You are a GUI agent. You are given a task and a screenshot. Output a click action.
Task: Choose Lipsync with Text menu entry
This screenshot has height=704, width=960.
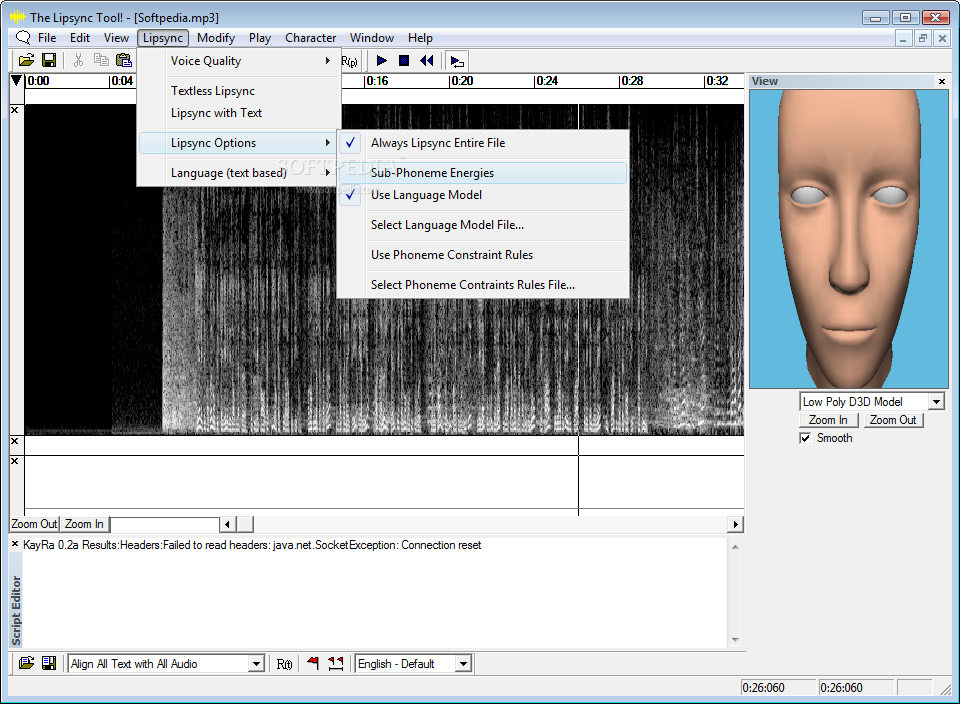pos(238,113)
